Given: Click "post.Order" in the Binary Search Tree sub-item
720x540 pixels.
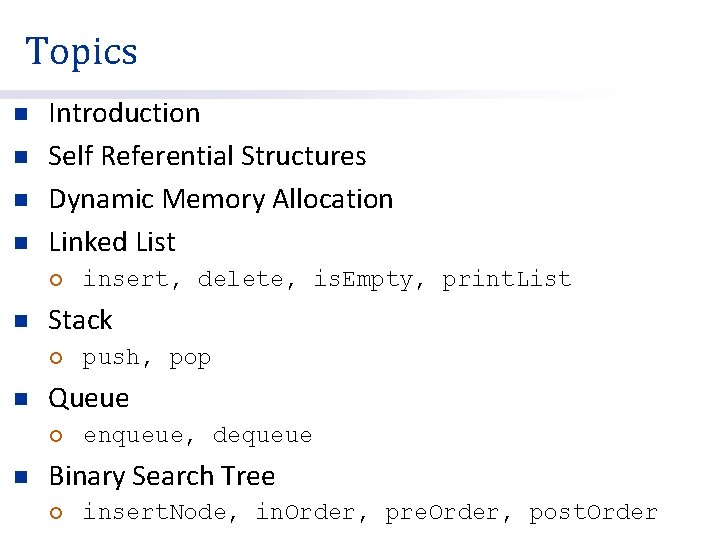Looking at the screenshot, I should point(593,513).
